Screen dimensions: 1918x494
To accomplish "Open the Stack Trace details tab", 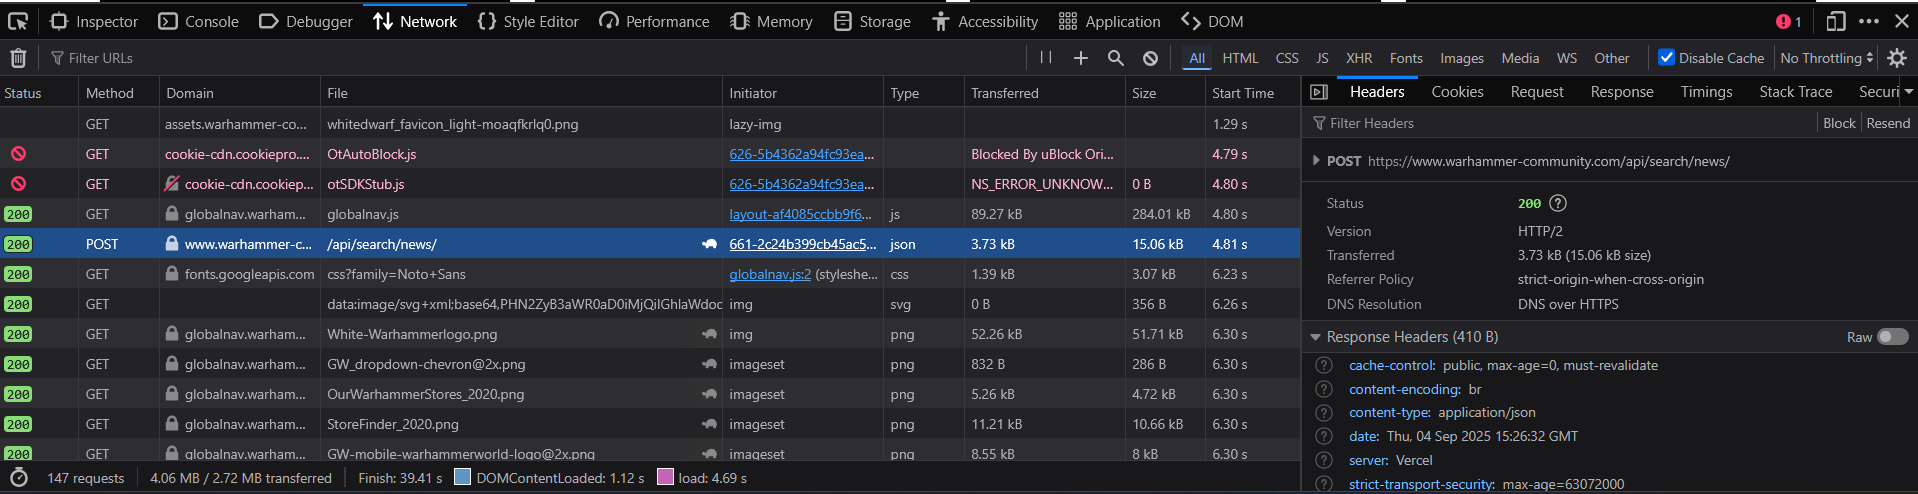I will (x=1795, y=92).
